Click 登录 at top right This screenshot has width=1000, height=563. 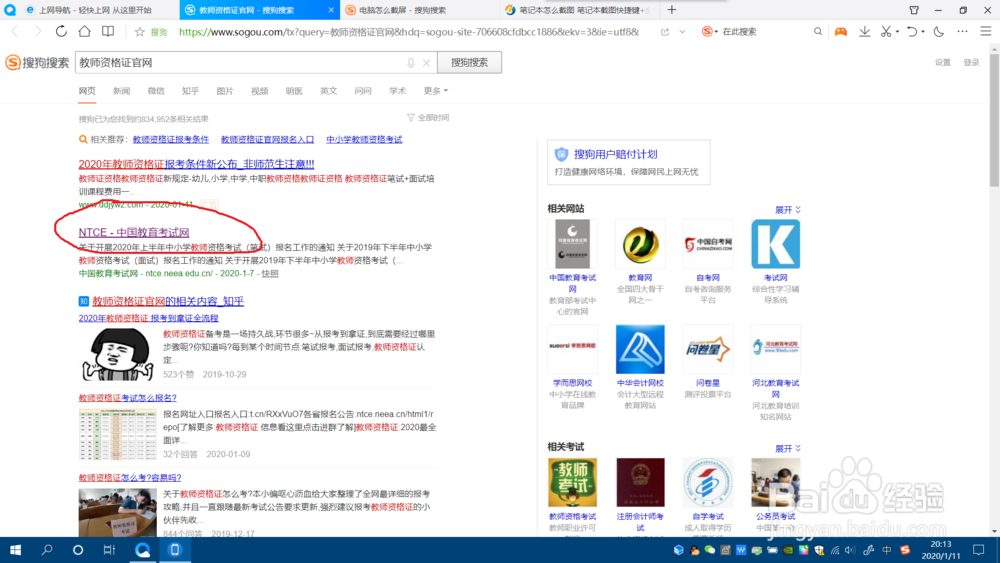(x=971, y=62)
